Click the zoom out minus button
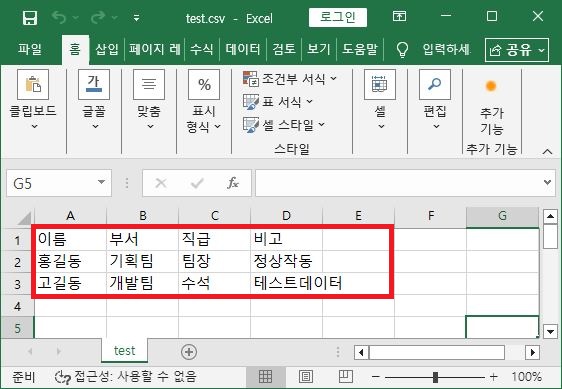Screen dimensions: 562x389 375,377
